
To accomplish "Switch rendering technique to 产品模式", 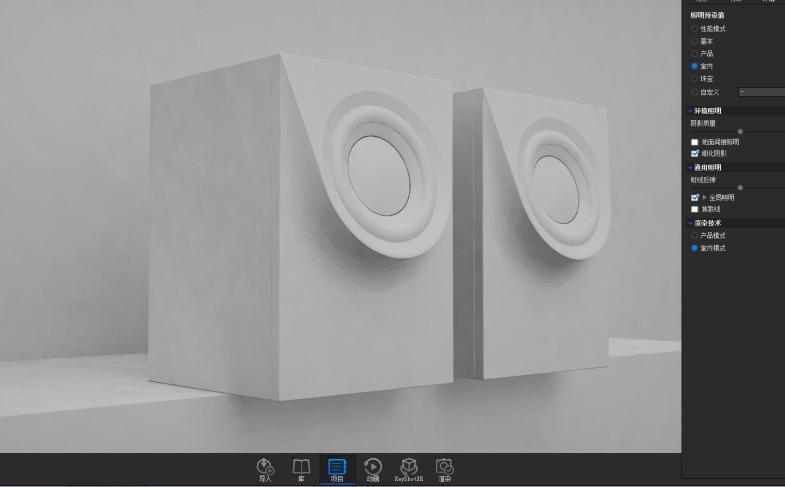I will (x=694, y=235).
